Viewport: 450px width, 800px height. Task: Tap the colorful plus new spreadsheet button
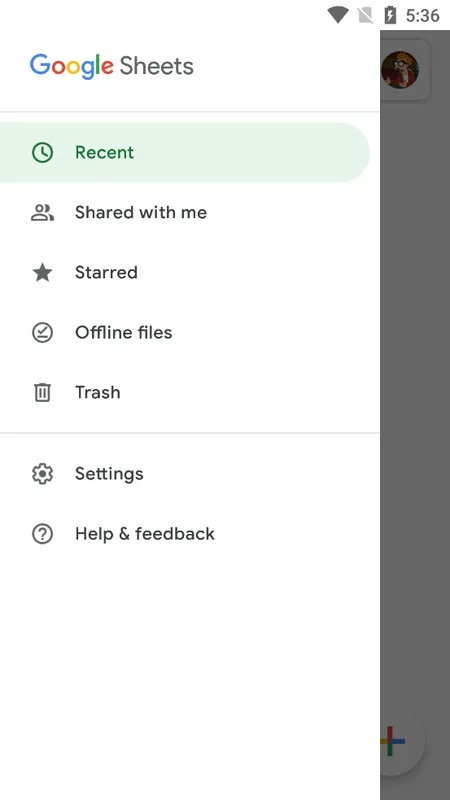coord(394,741)
